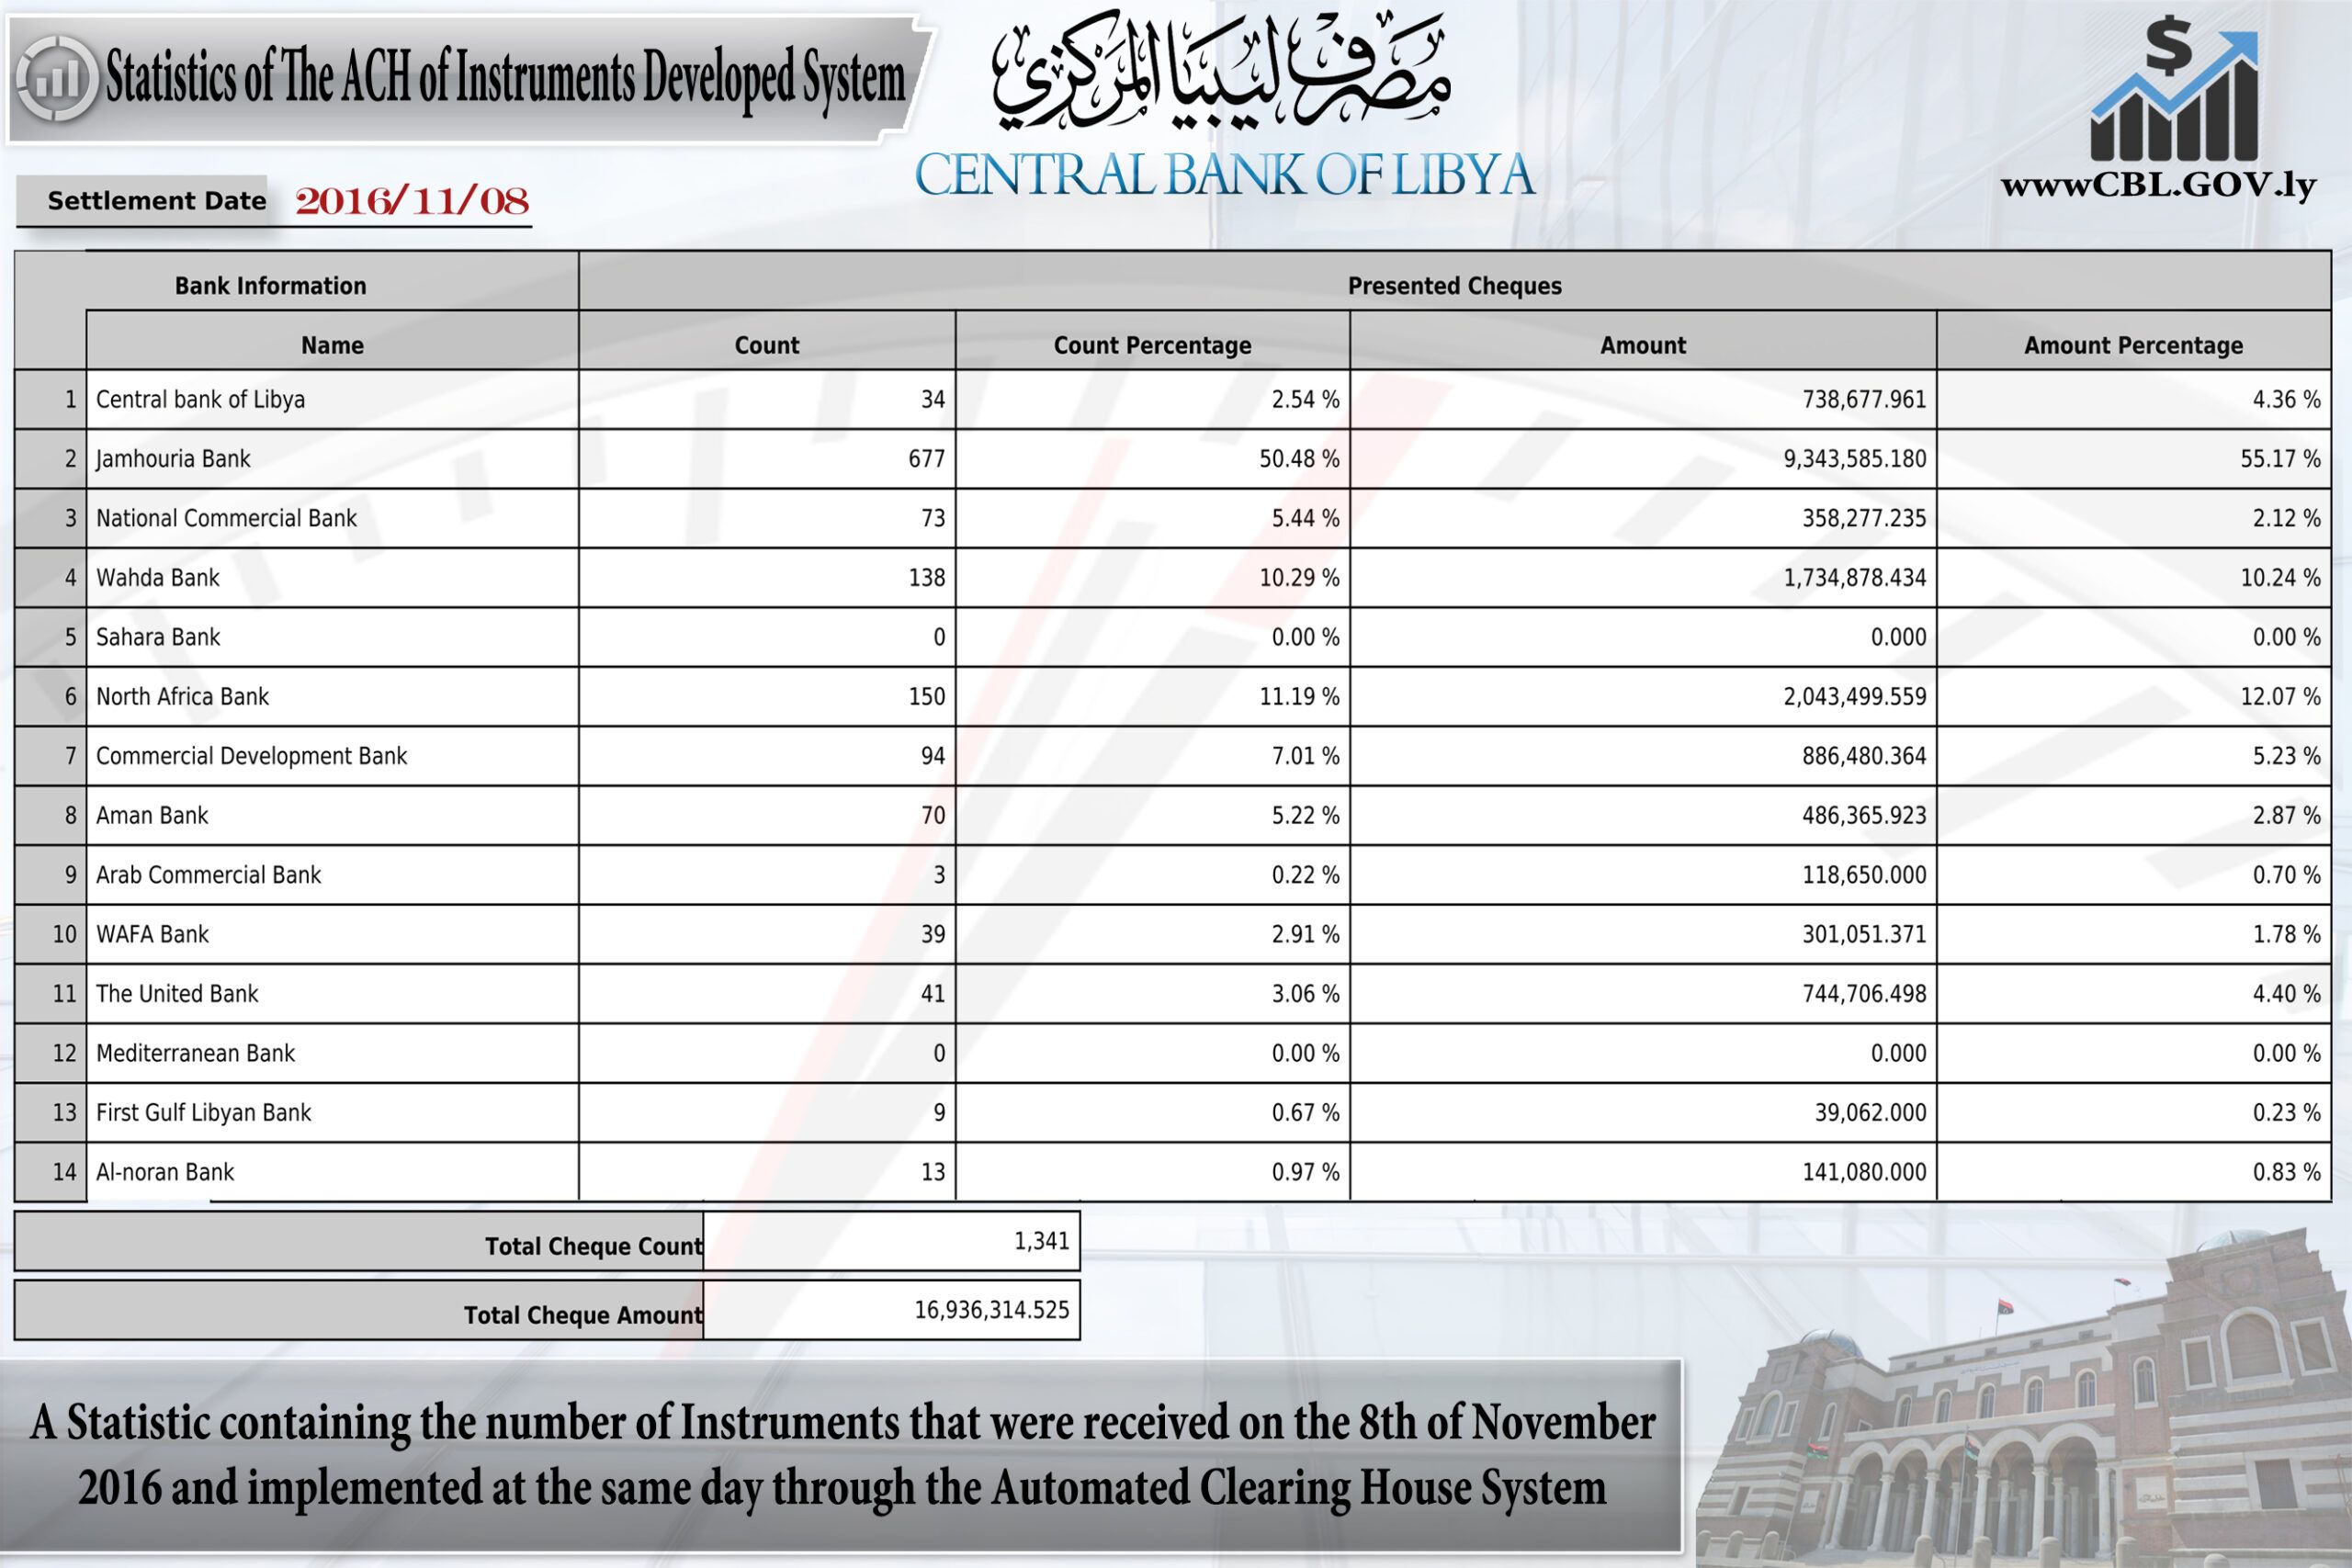The width and height of the screenshot is (2352, 1568).
Task: Click WAFA Bank count percentage 2.91 %
Action: (1305, 934)
